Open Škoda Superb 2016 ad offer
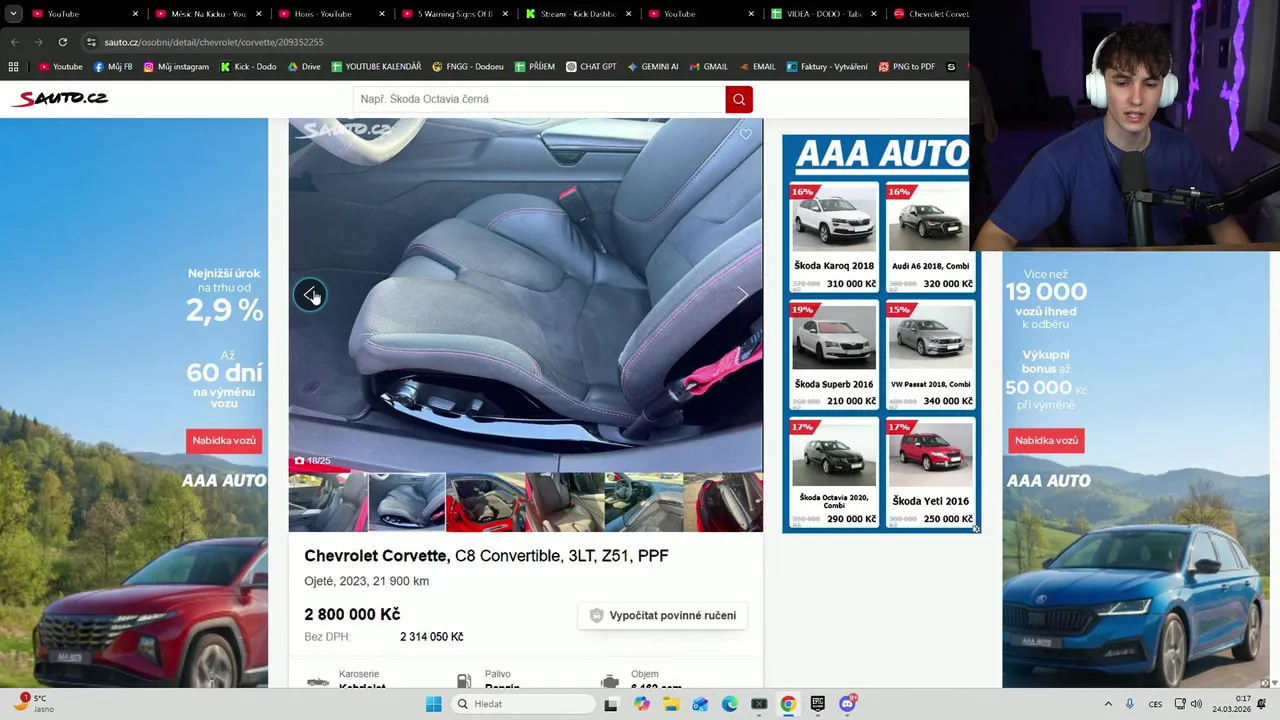This screenshot has width=1280, height=720. tap(834, 355)
